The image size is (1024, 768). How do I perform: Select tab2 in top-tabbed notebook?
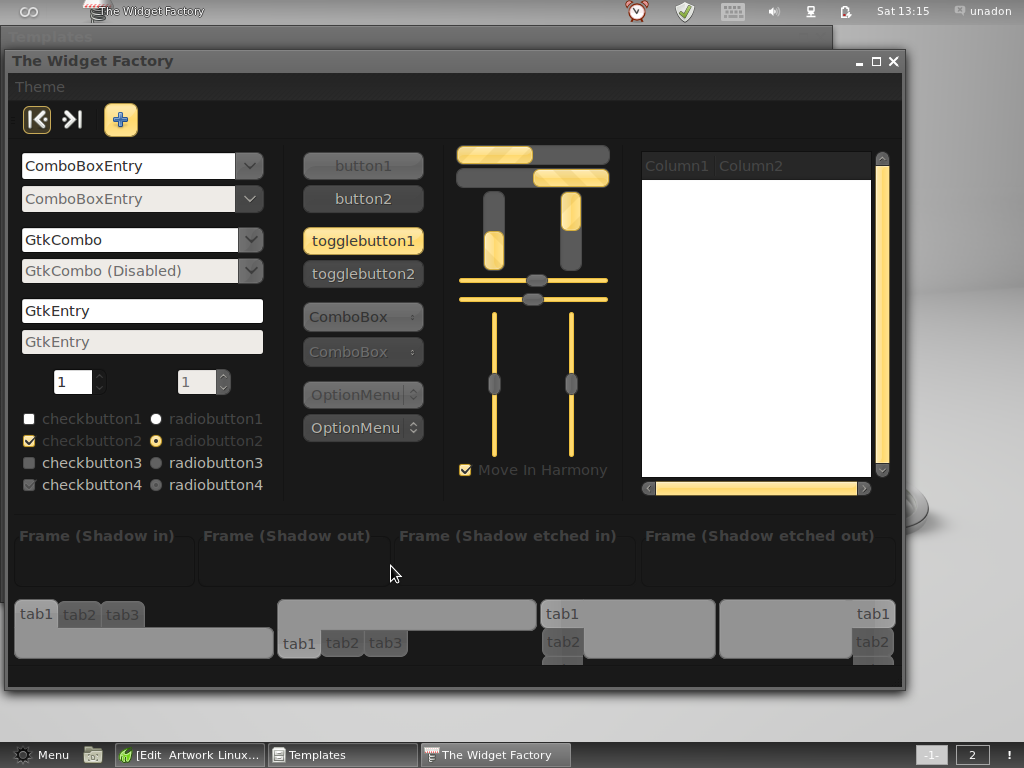tap(79, 615)
